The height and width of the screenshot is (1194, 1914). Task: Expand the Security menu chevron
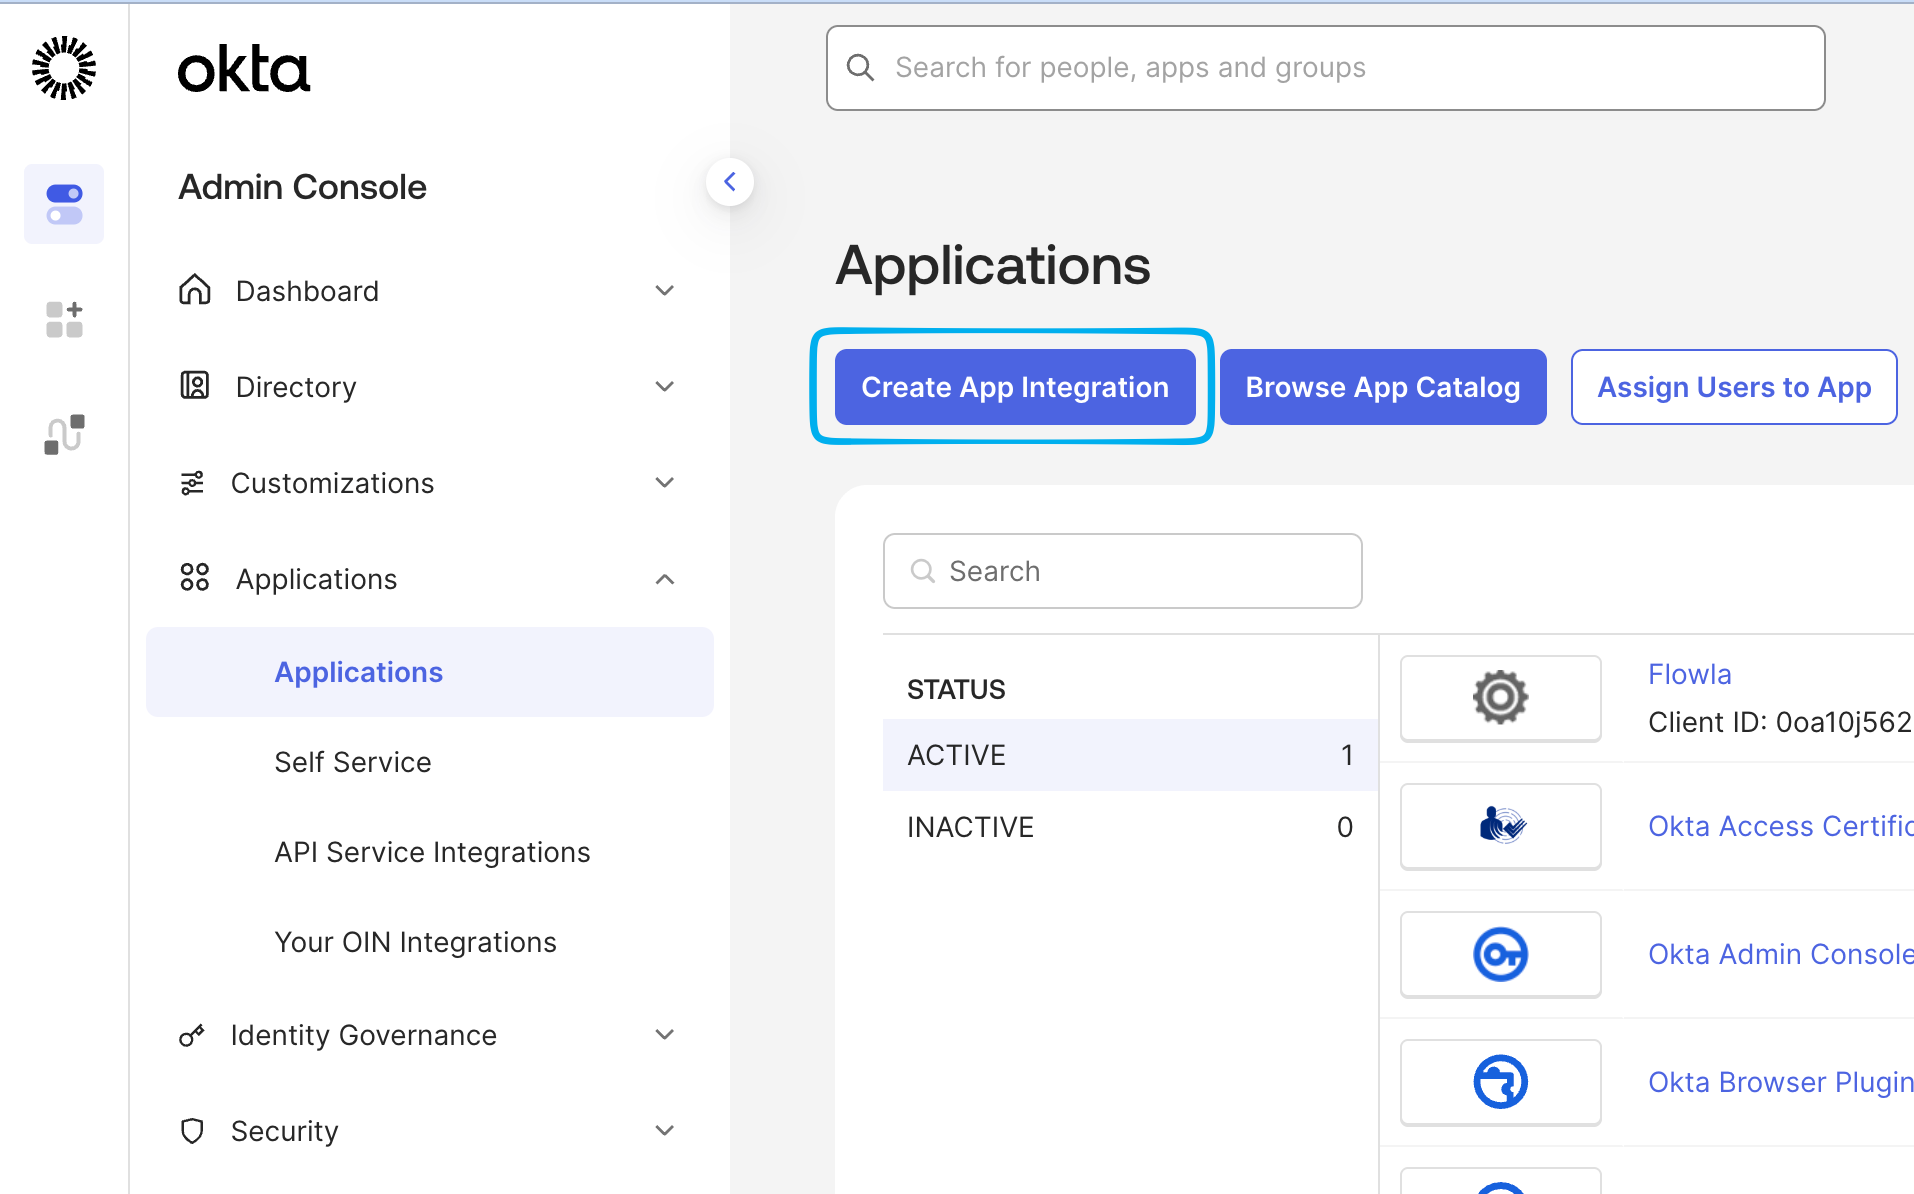(x=665, y=1131)
